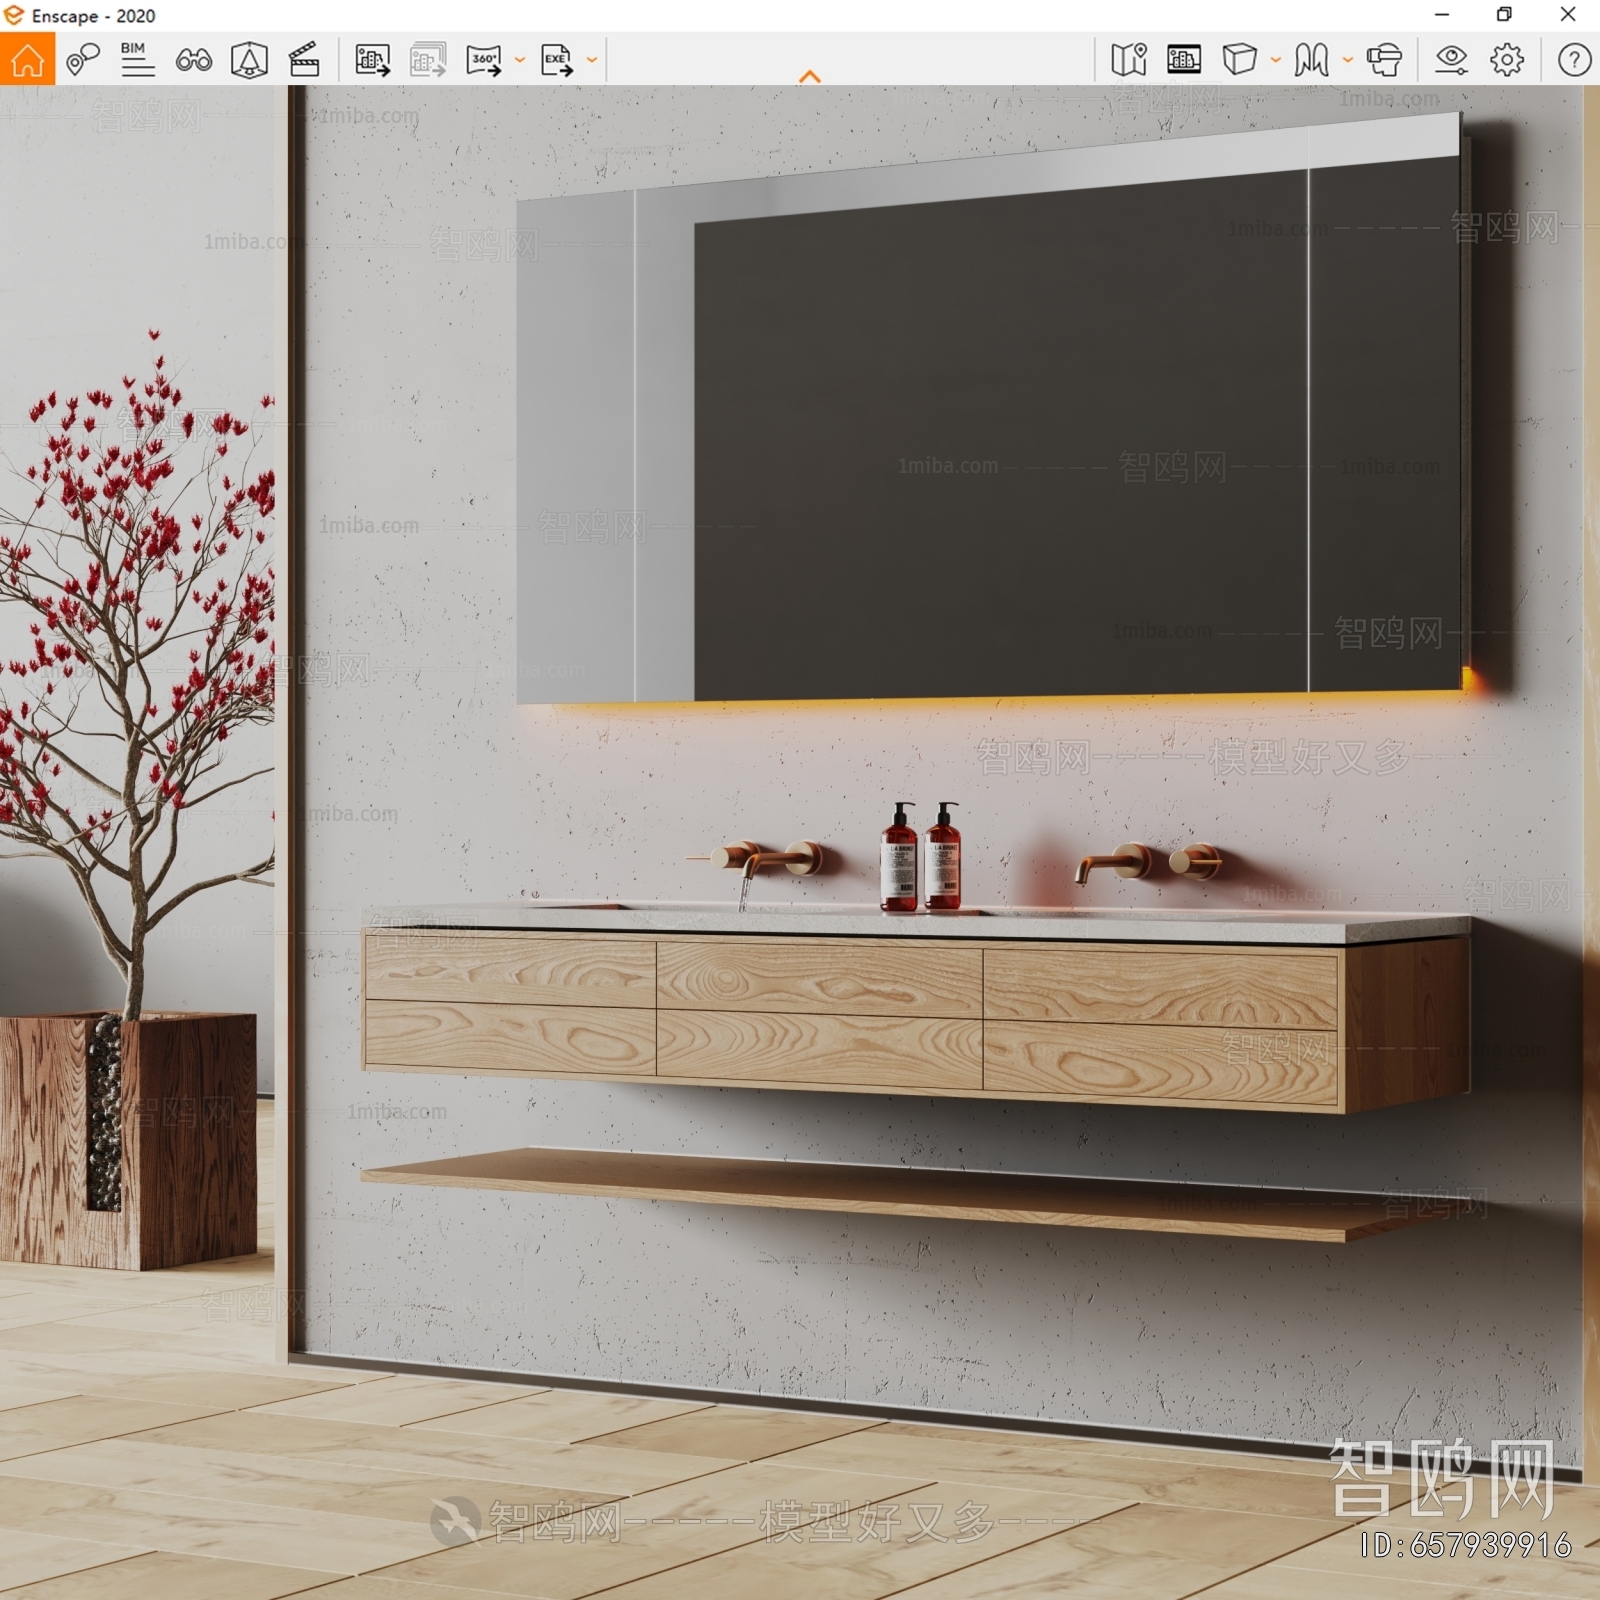Expand the EXE export dropdown arrow
Viewport: 1600px width, 1600px height.
(x=592, y=60)
